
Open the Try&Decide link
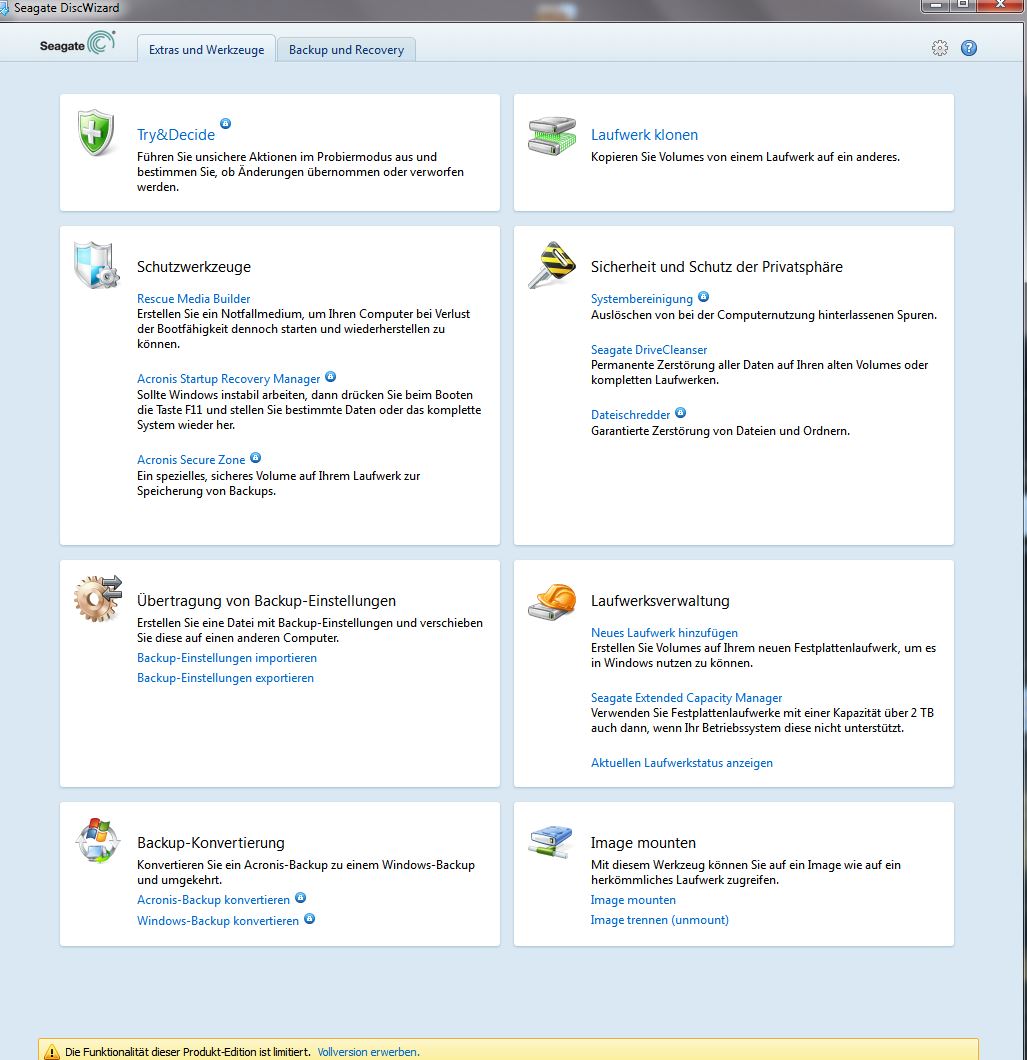click(176, 135)
